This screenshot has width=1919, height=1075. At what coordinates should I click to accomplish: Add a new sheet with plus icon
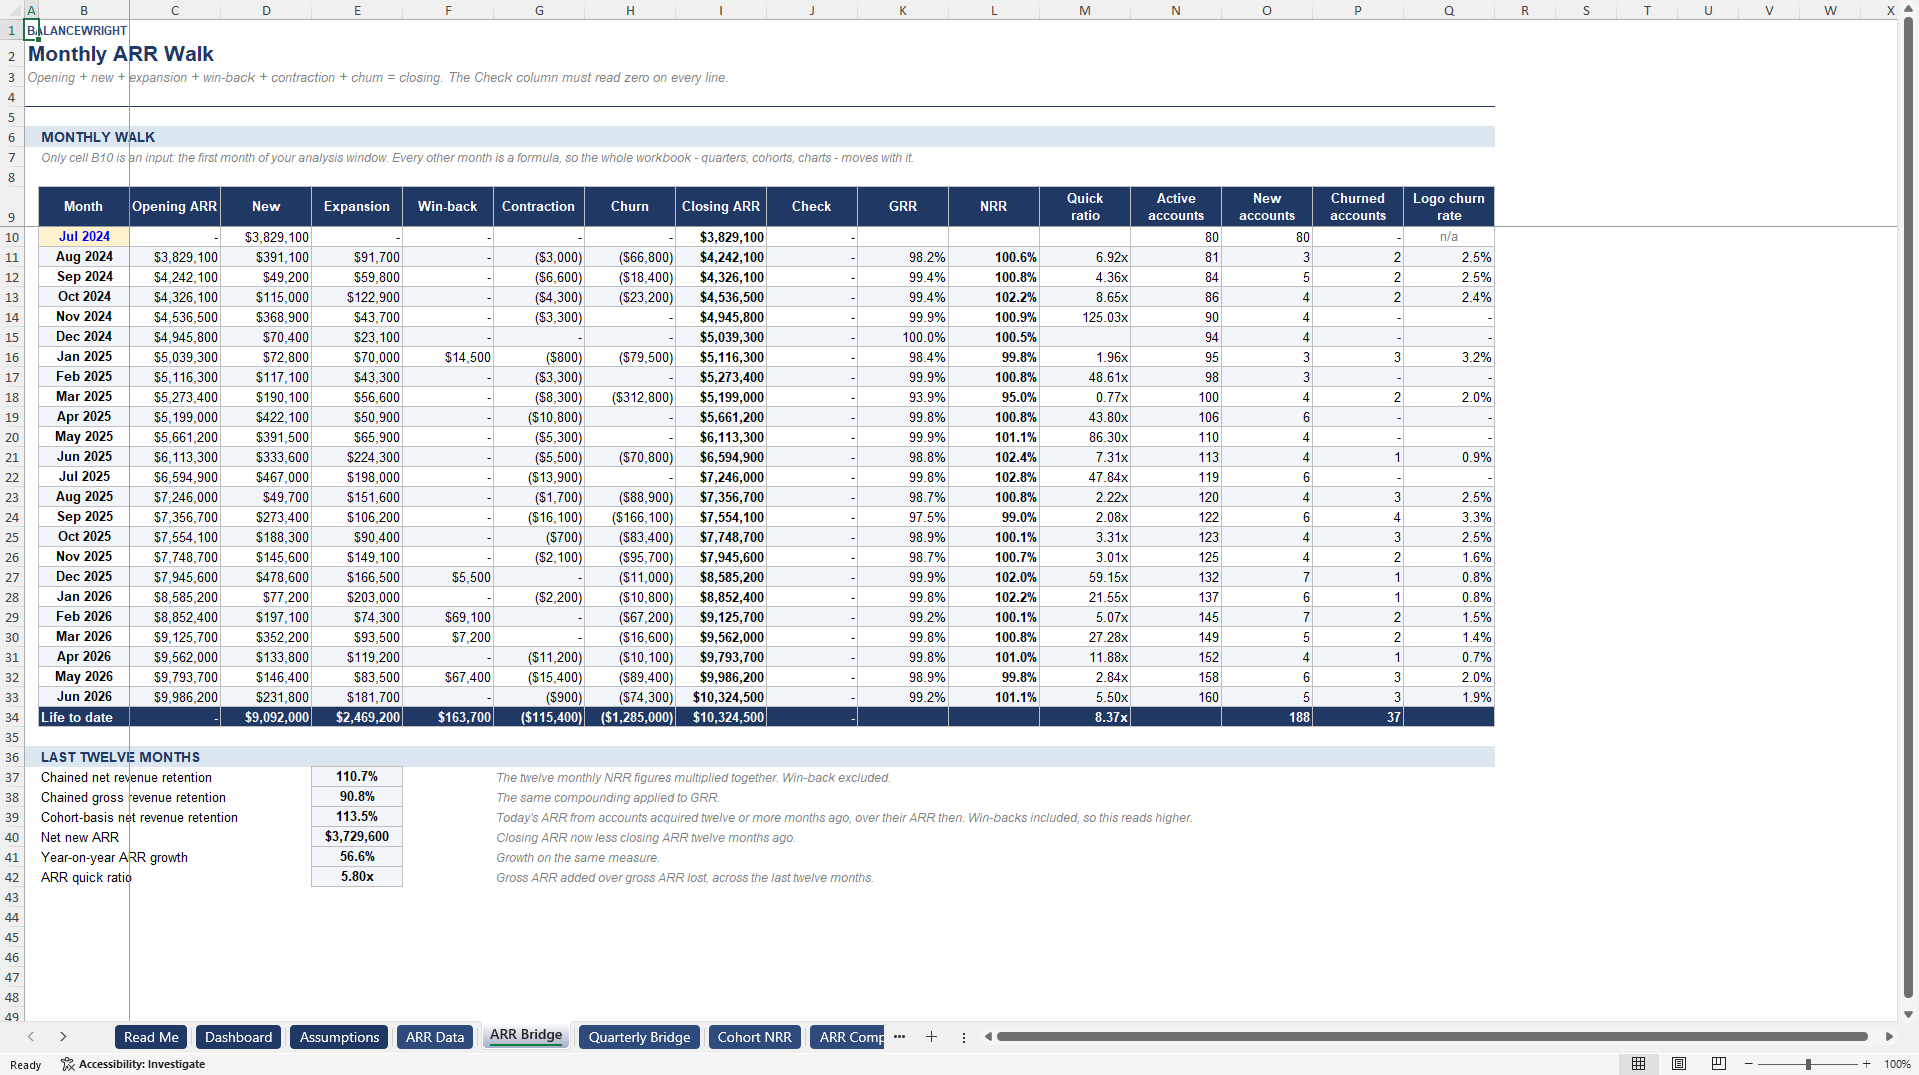[931, 1037]
